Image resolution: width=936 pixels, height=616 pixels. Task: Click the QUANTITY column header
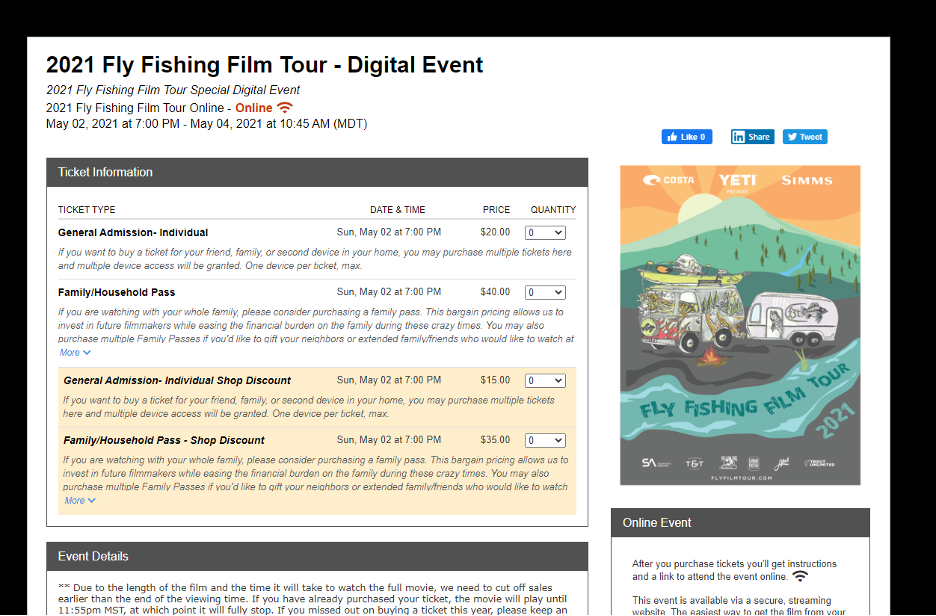[553, 210]
